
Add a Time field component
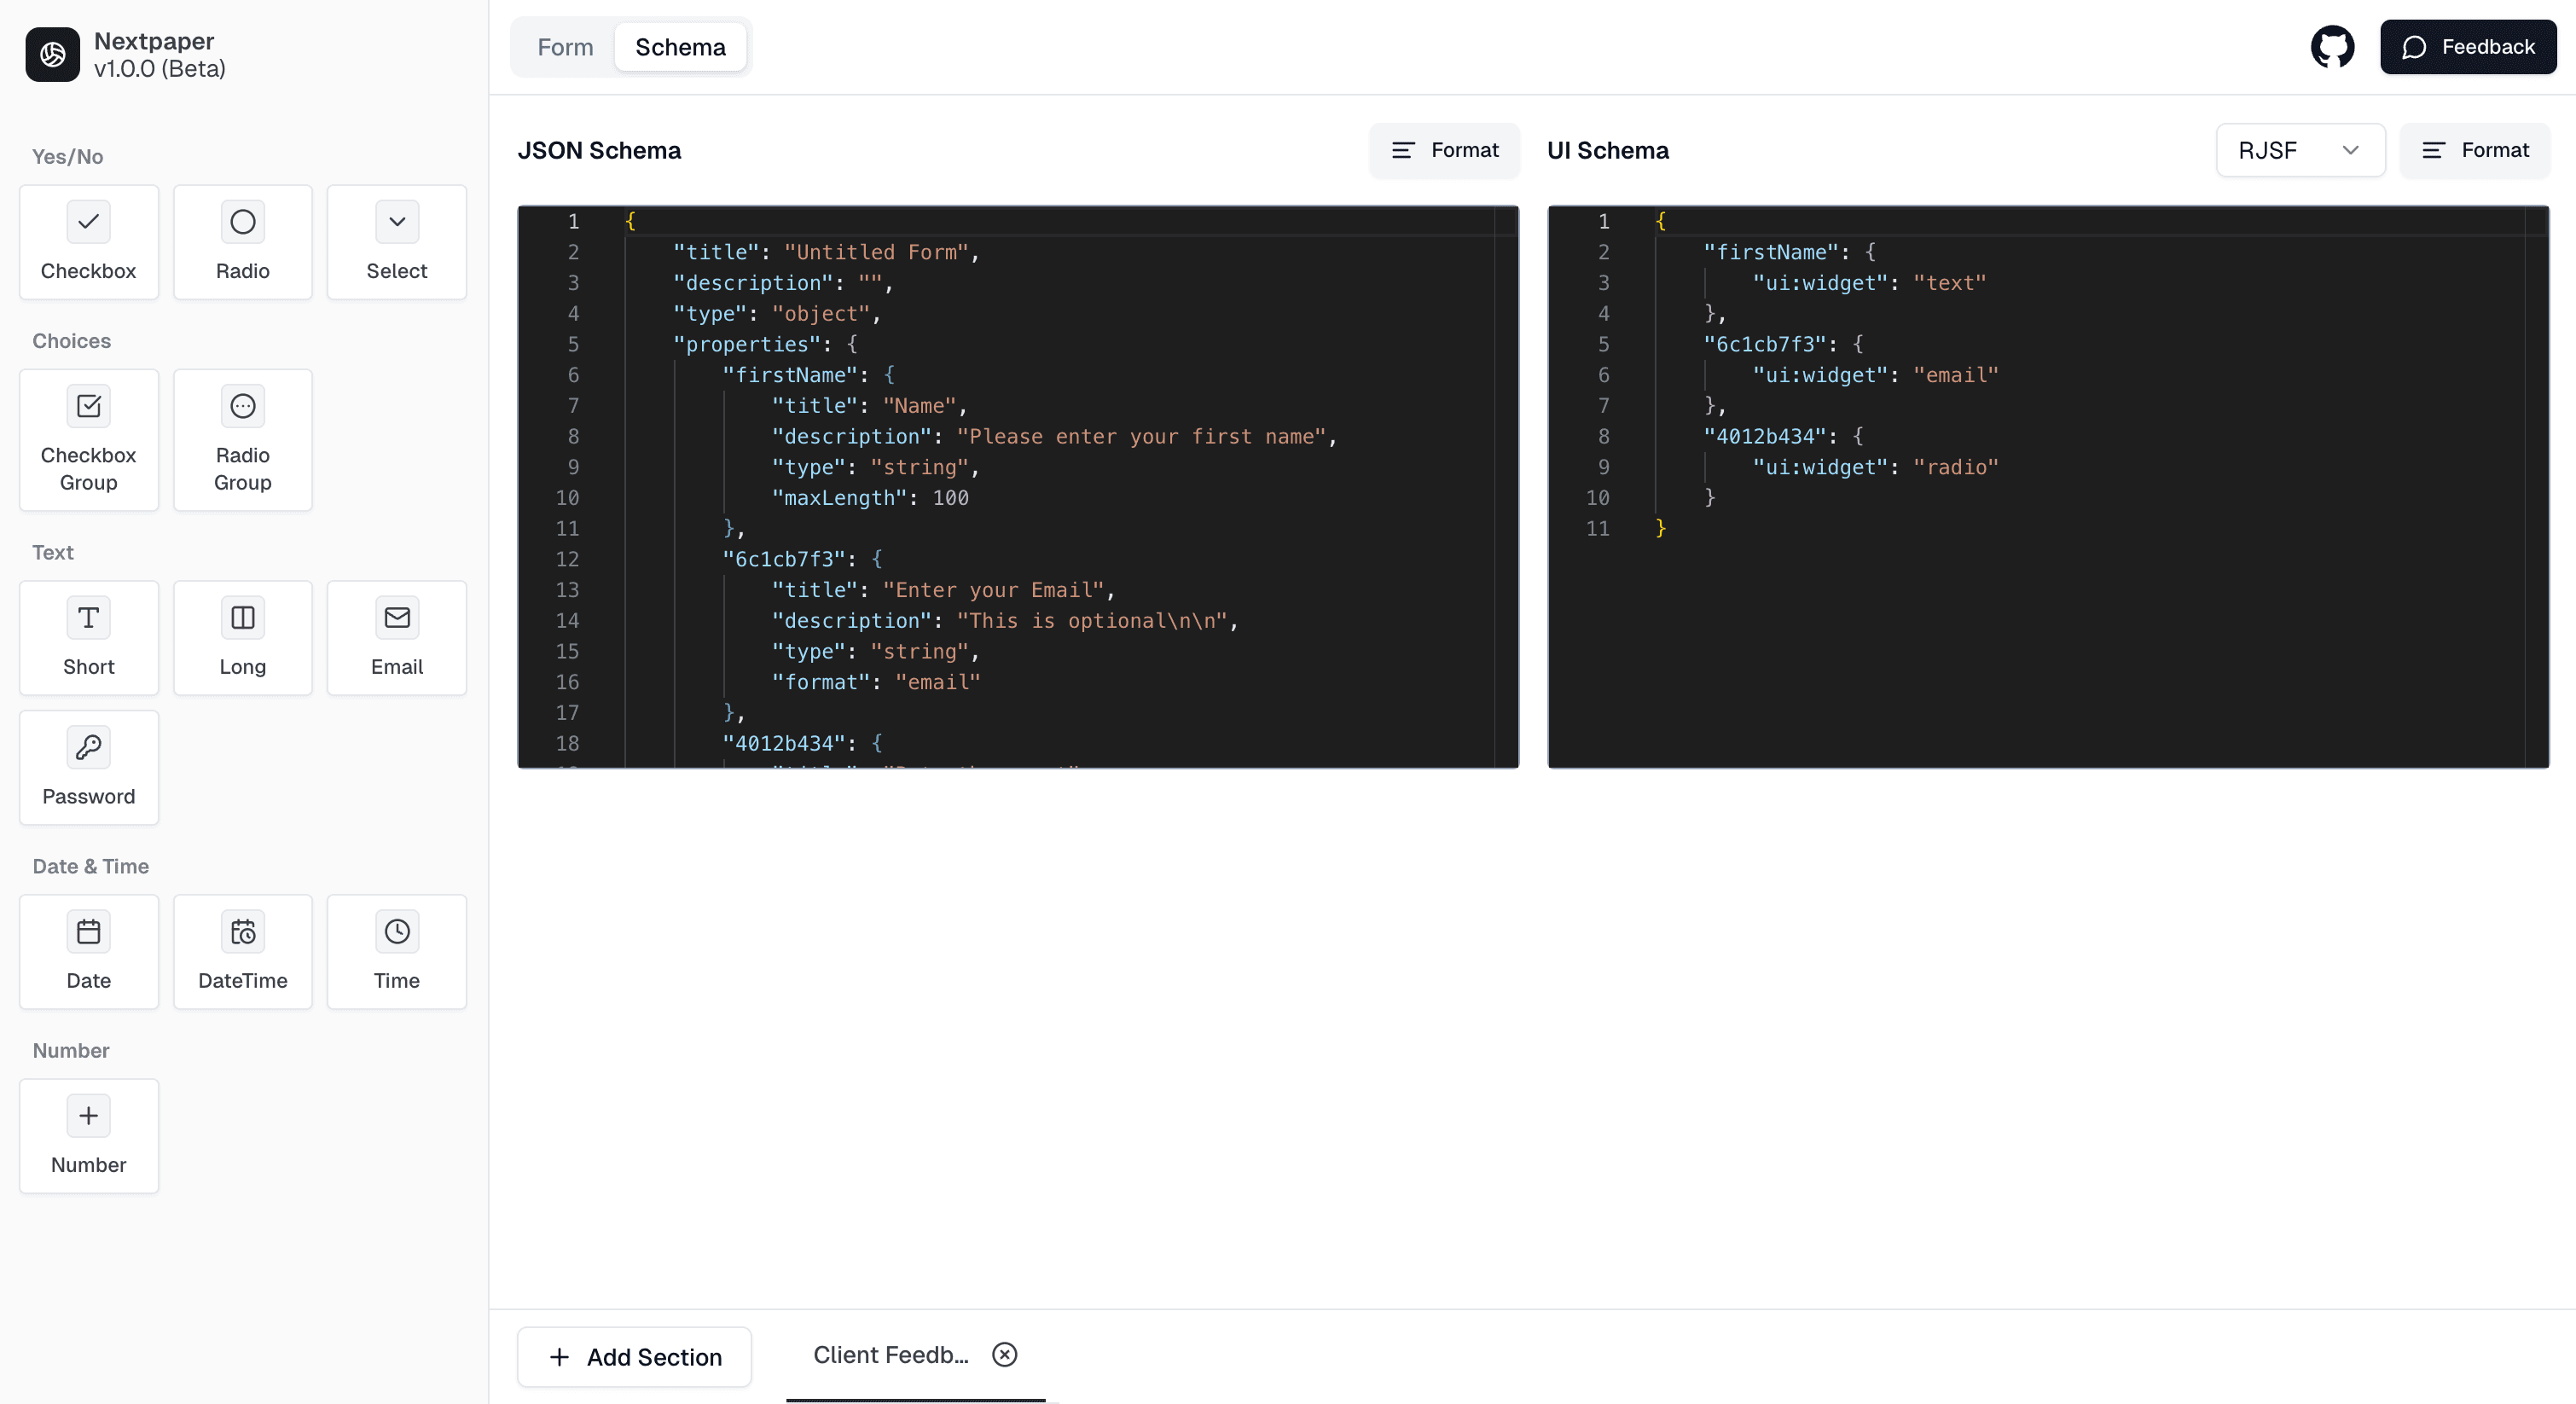[397, 952]
